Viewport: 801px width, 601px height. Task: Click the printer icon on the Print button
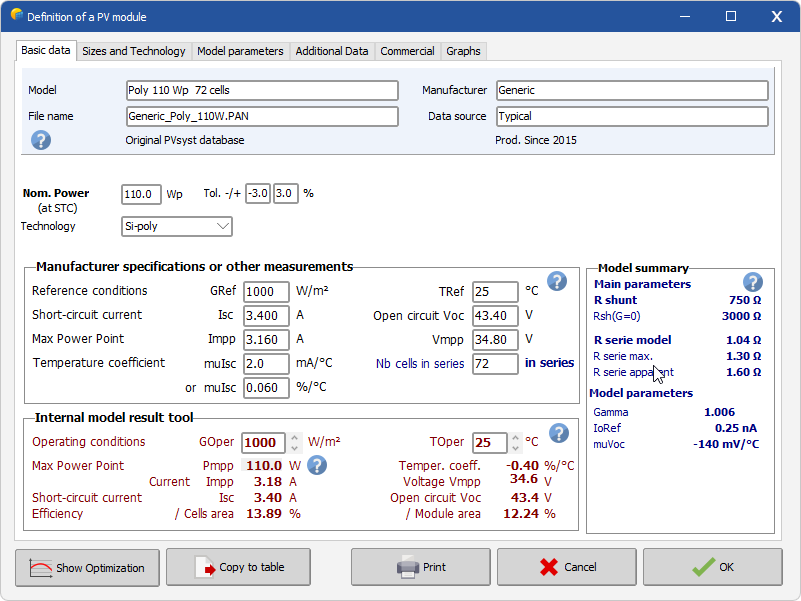pos(405,567)
